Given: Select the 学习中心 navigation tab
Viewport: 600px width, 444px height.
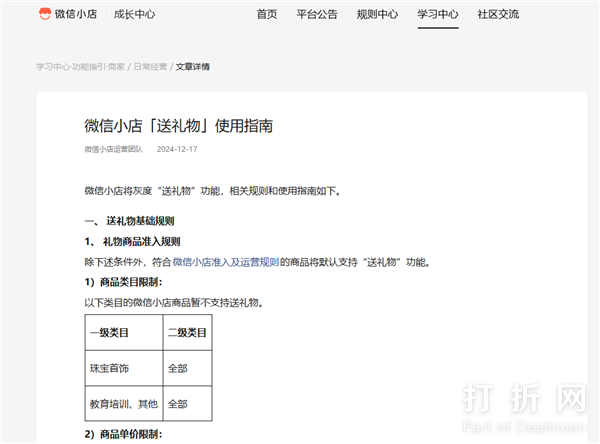Looking at the screenshot, I should pyautogui.click(x=437, y=15).
